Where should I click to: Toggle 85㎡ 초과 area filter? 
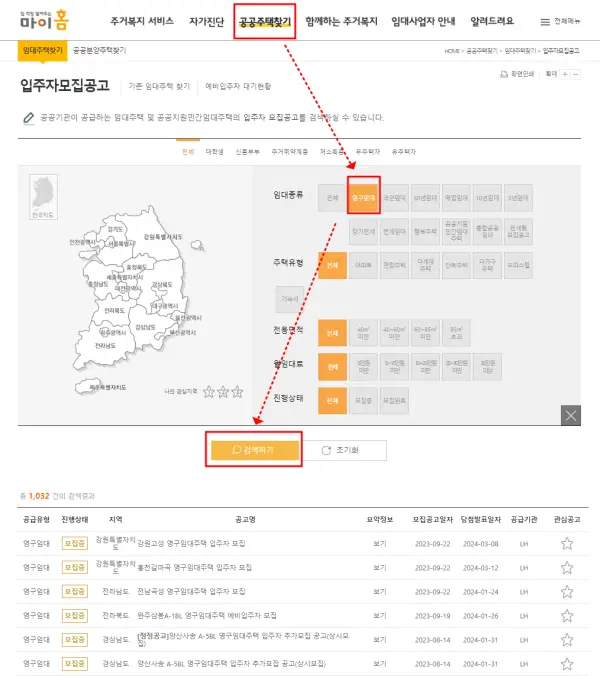tap(456, 333)
